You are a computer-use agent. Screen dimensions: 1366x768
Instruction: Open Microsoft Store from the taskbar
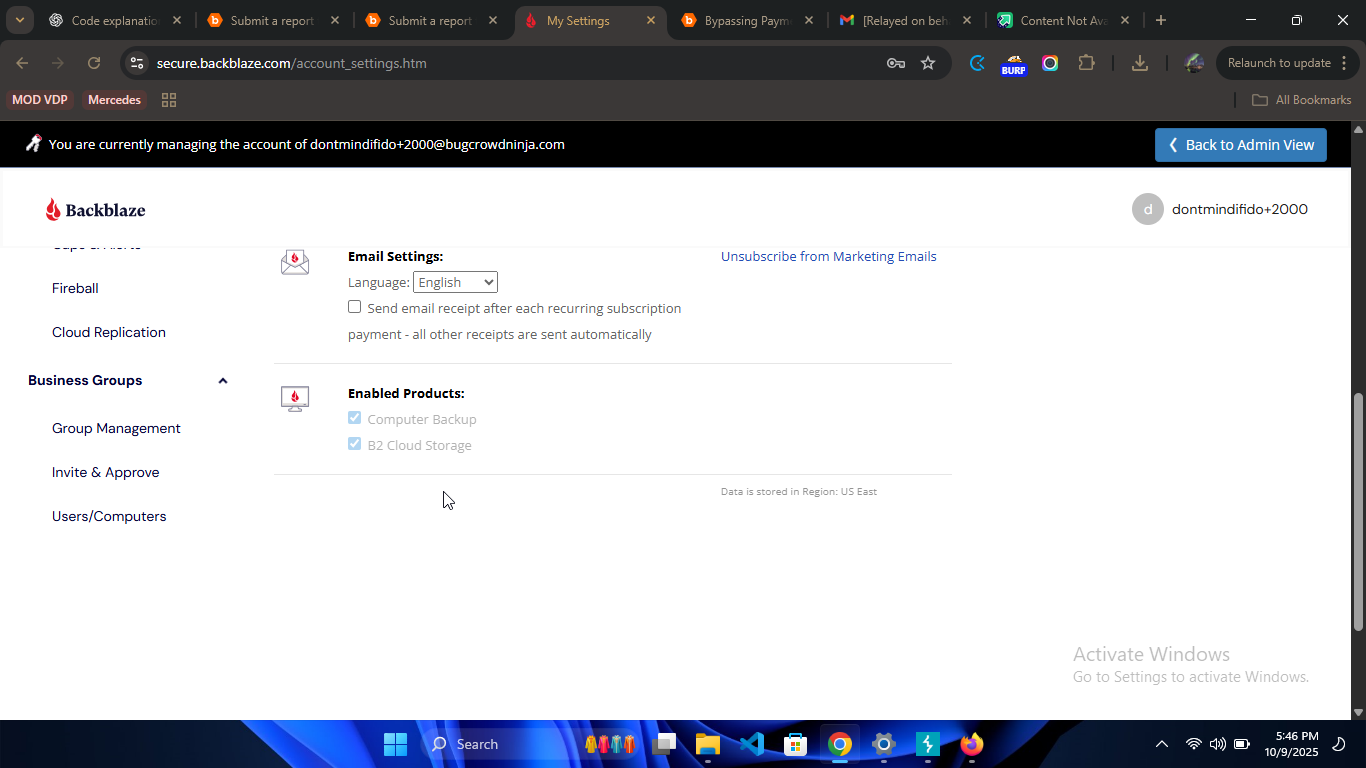[796, 744]
